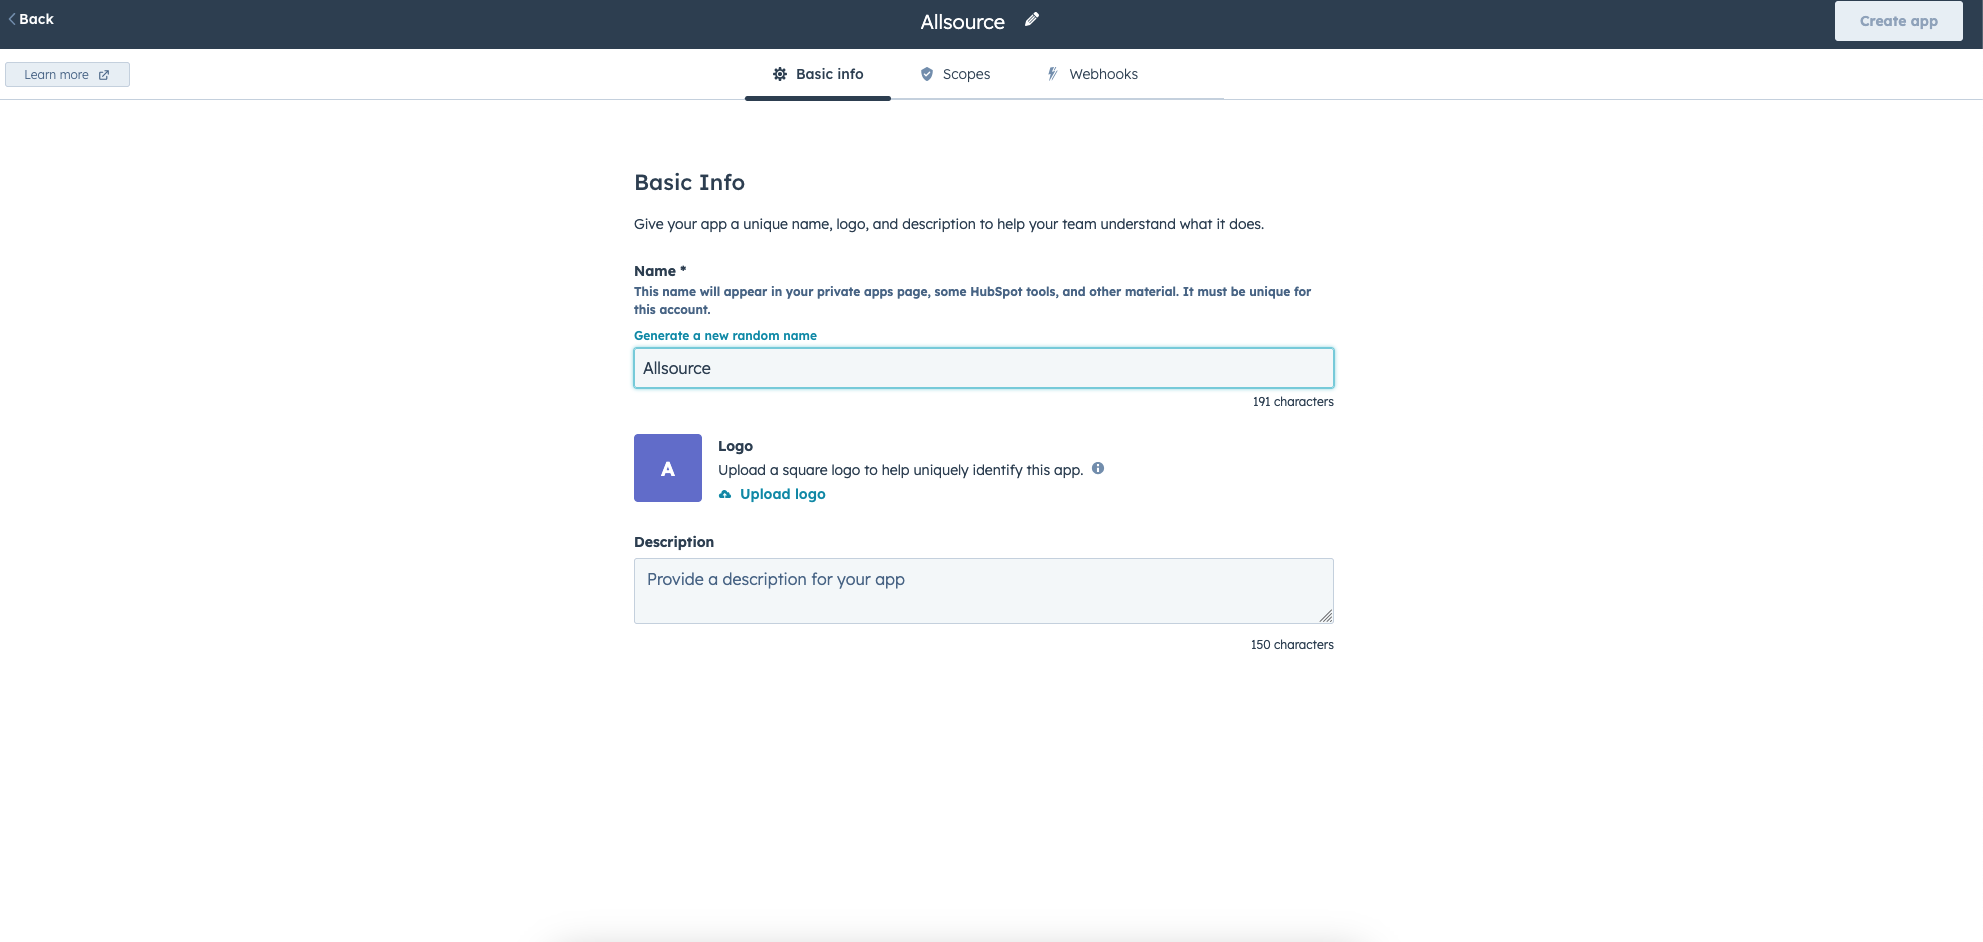Click the Basic Info heading
The width and height of the screenshot is (1983, 942).
pos(689,182)
